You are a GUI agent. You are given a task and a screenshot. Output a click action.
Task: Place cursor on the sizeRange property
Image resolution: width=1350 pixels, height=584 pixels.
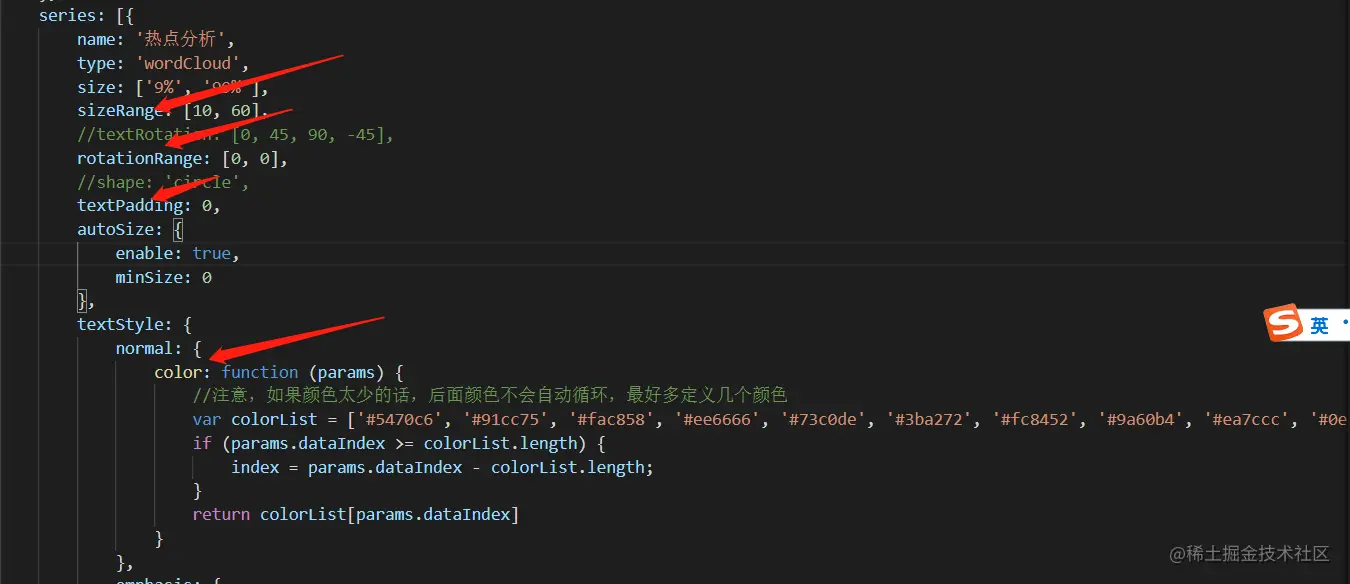[x=119, y=110]
